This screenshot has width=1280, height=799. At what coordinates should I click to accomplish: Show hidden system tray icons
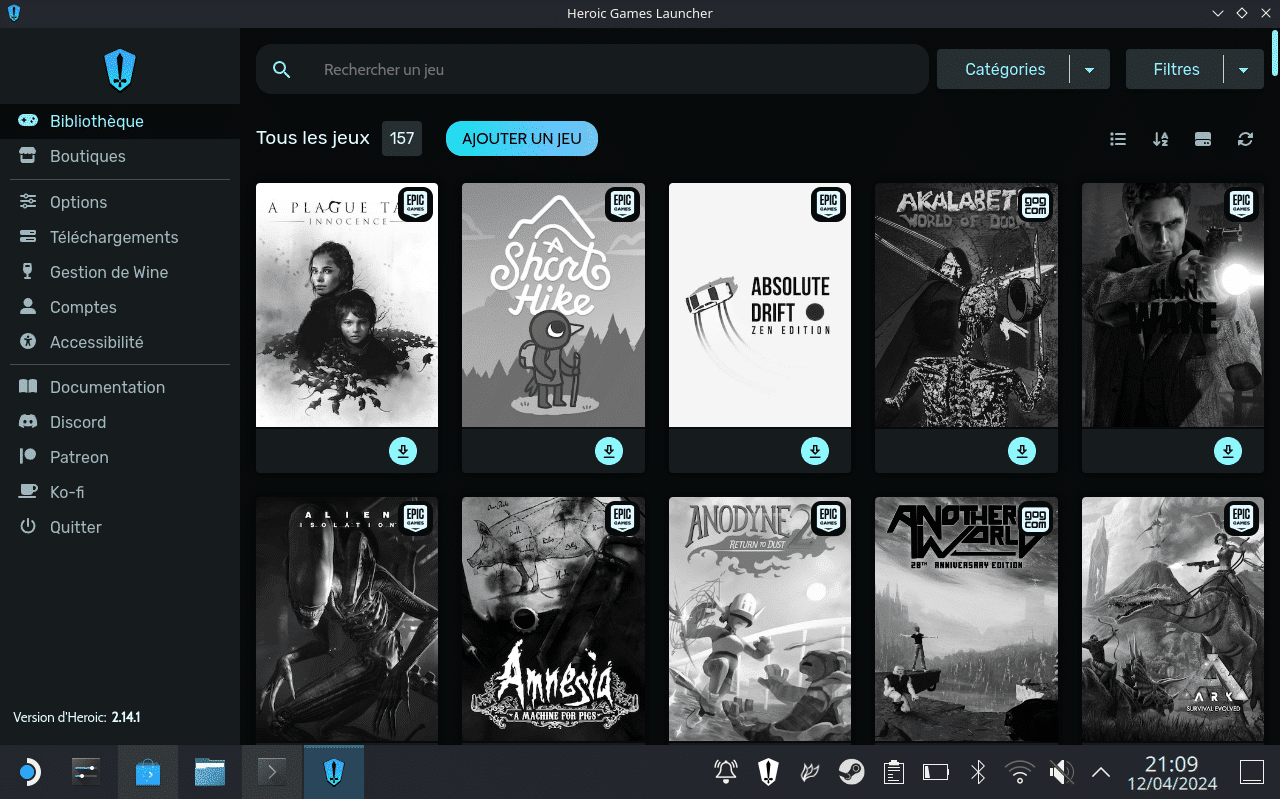pyautogui.click(x=1101, y=772)
